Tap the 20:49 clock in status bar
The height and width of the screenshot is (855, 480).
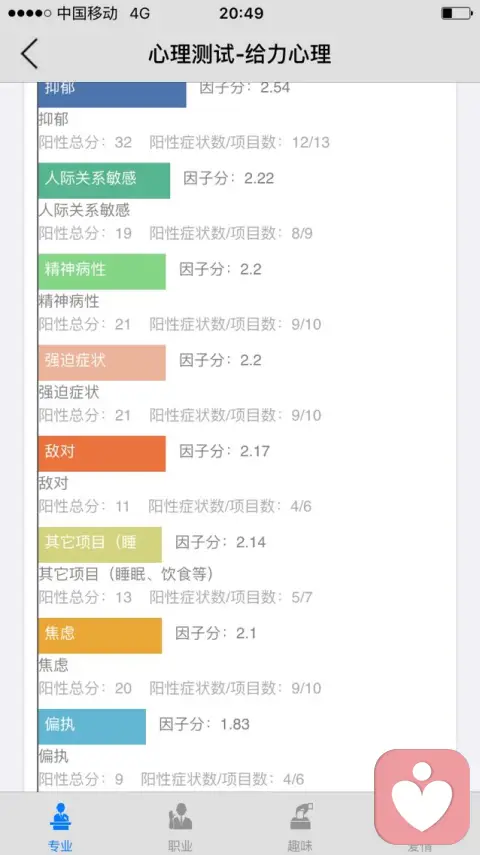[x=242, y=13]
